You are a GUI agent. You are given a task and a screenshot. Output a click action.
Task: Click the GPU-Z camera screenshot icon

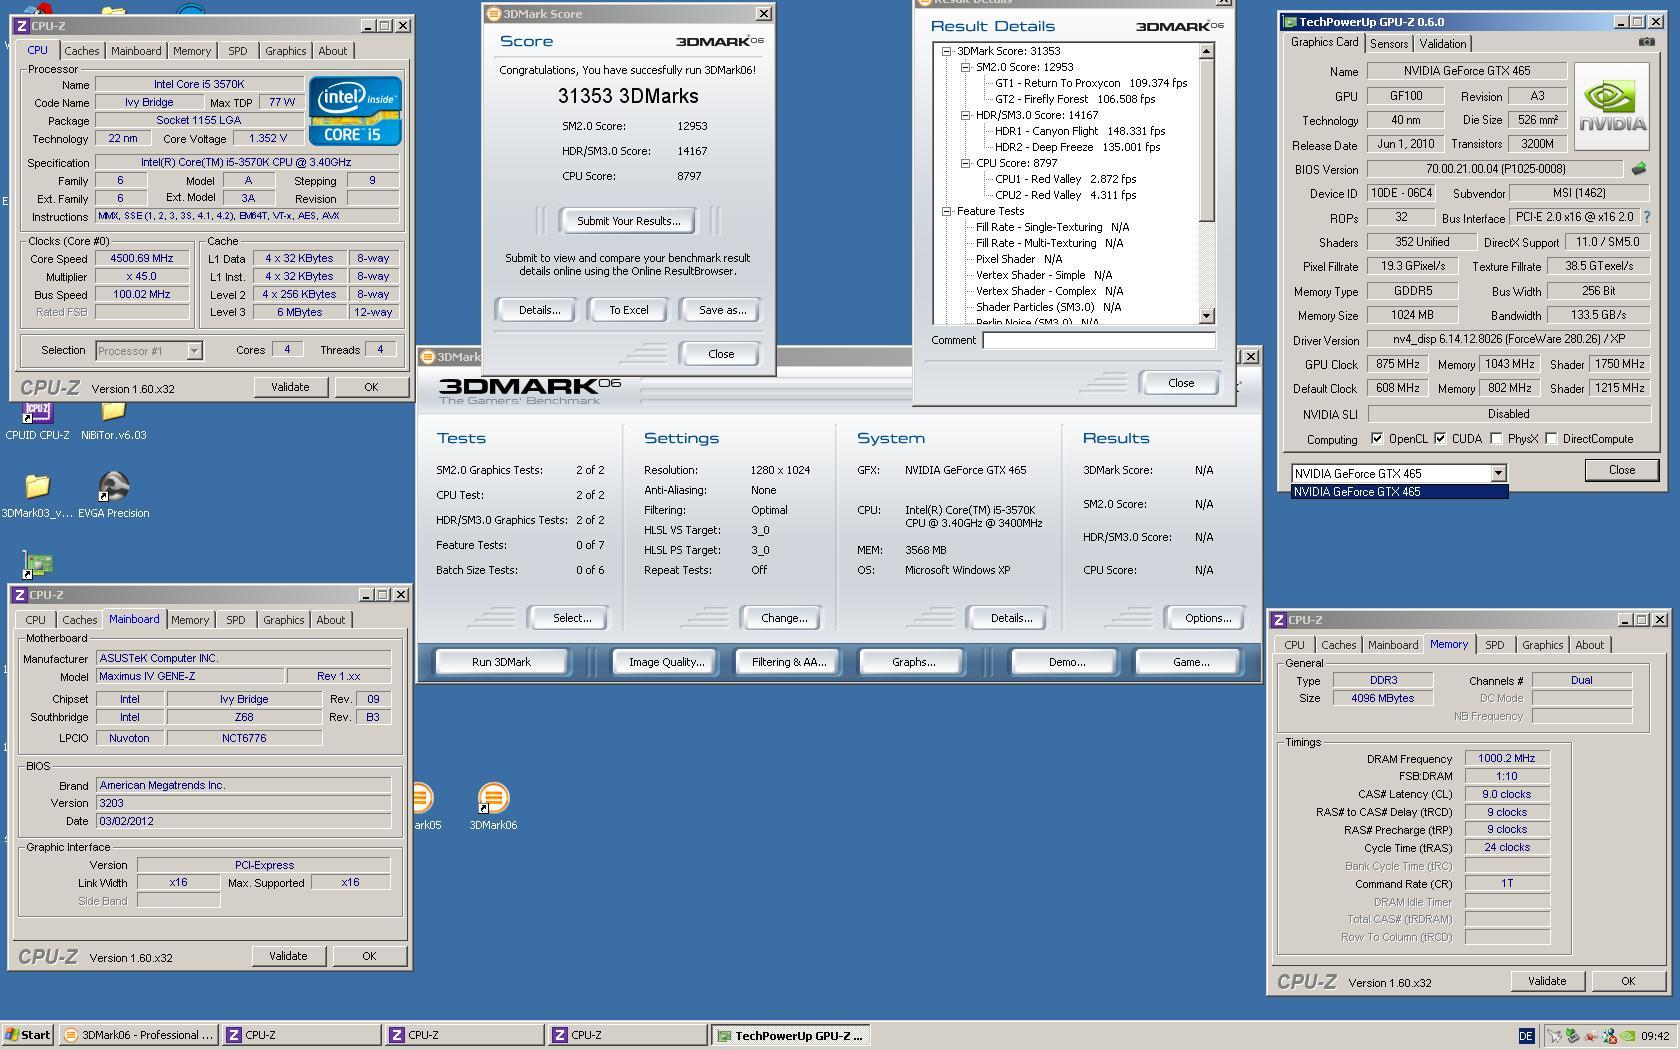pos(1646,42)
